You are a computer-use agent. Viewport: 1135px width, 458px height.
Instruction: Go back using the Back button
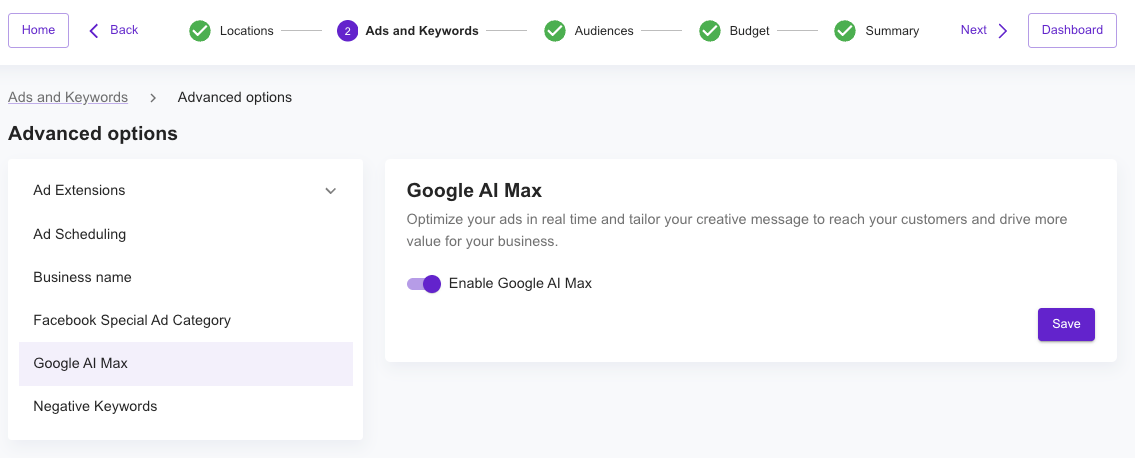tap(114, 30)
